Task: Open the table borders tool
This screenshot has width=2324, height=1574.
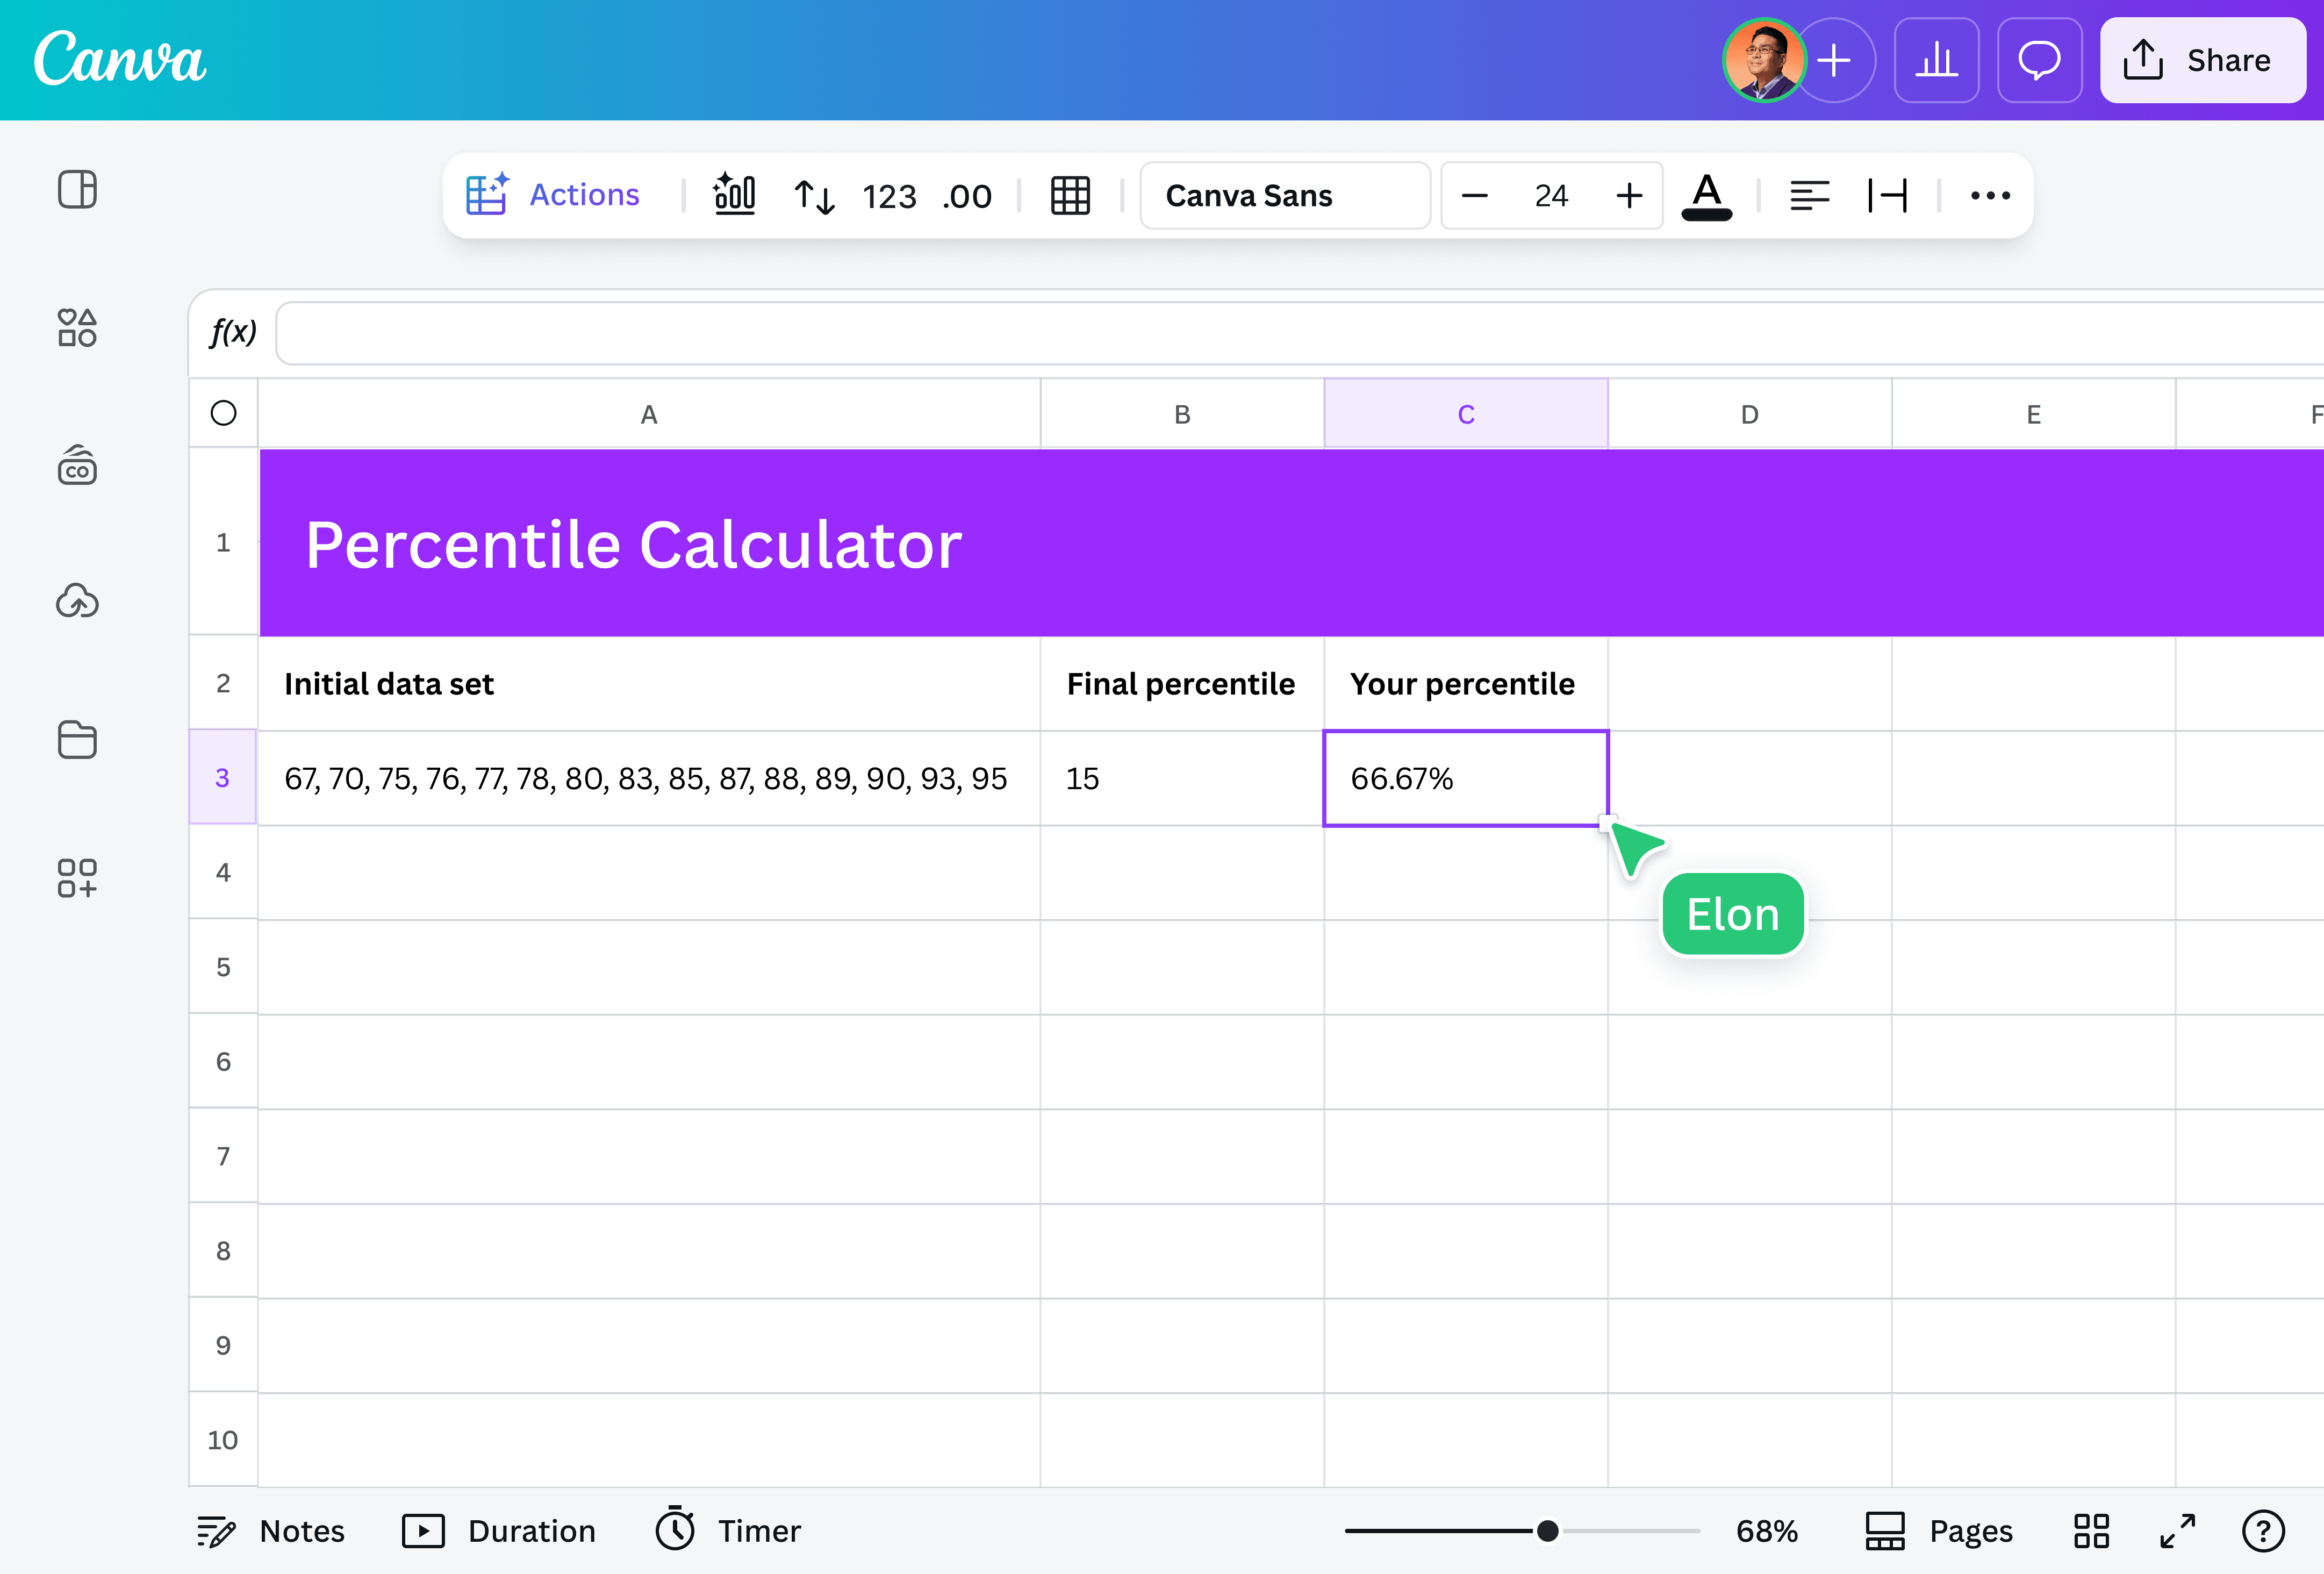Action: 1070,196
